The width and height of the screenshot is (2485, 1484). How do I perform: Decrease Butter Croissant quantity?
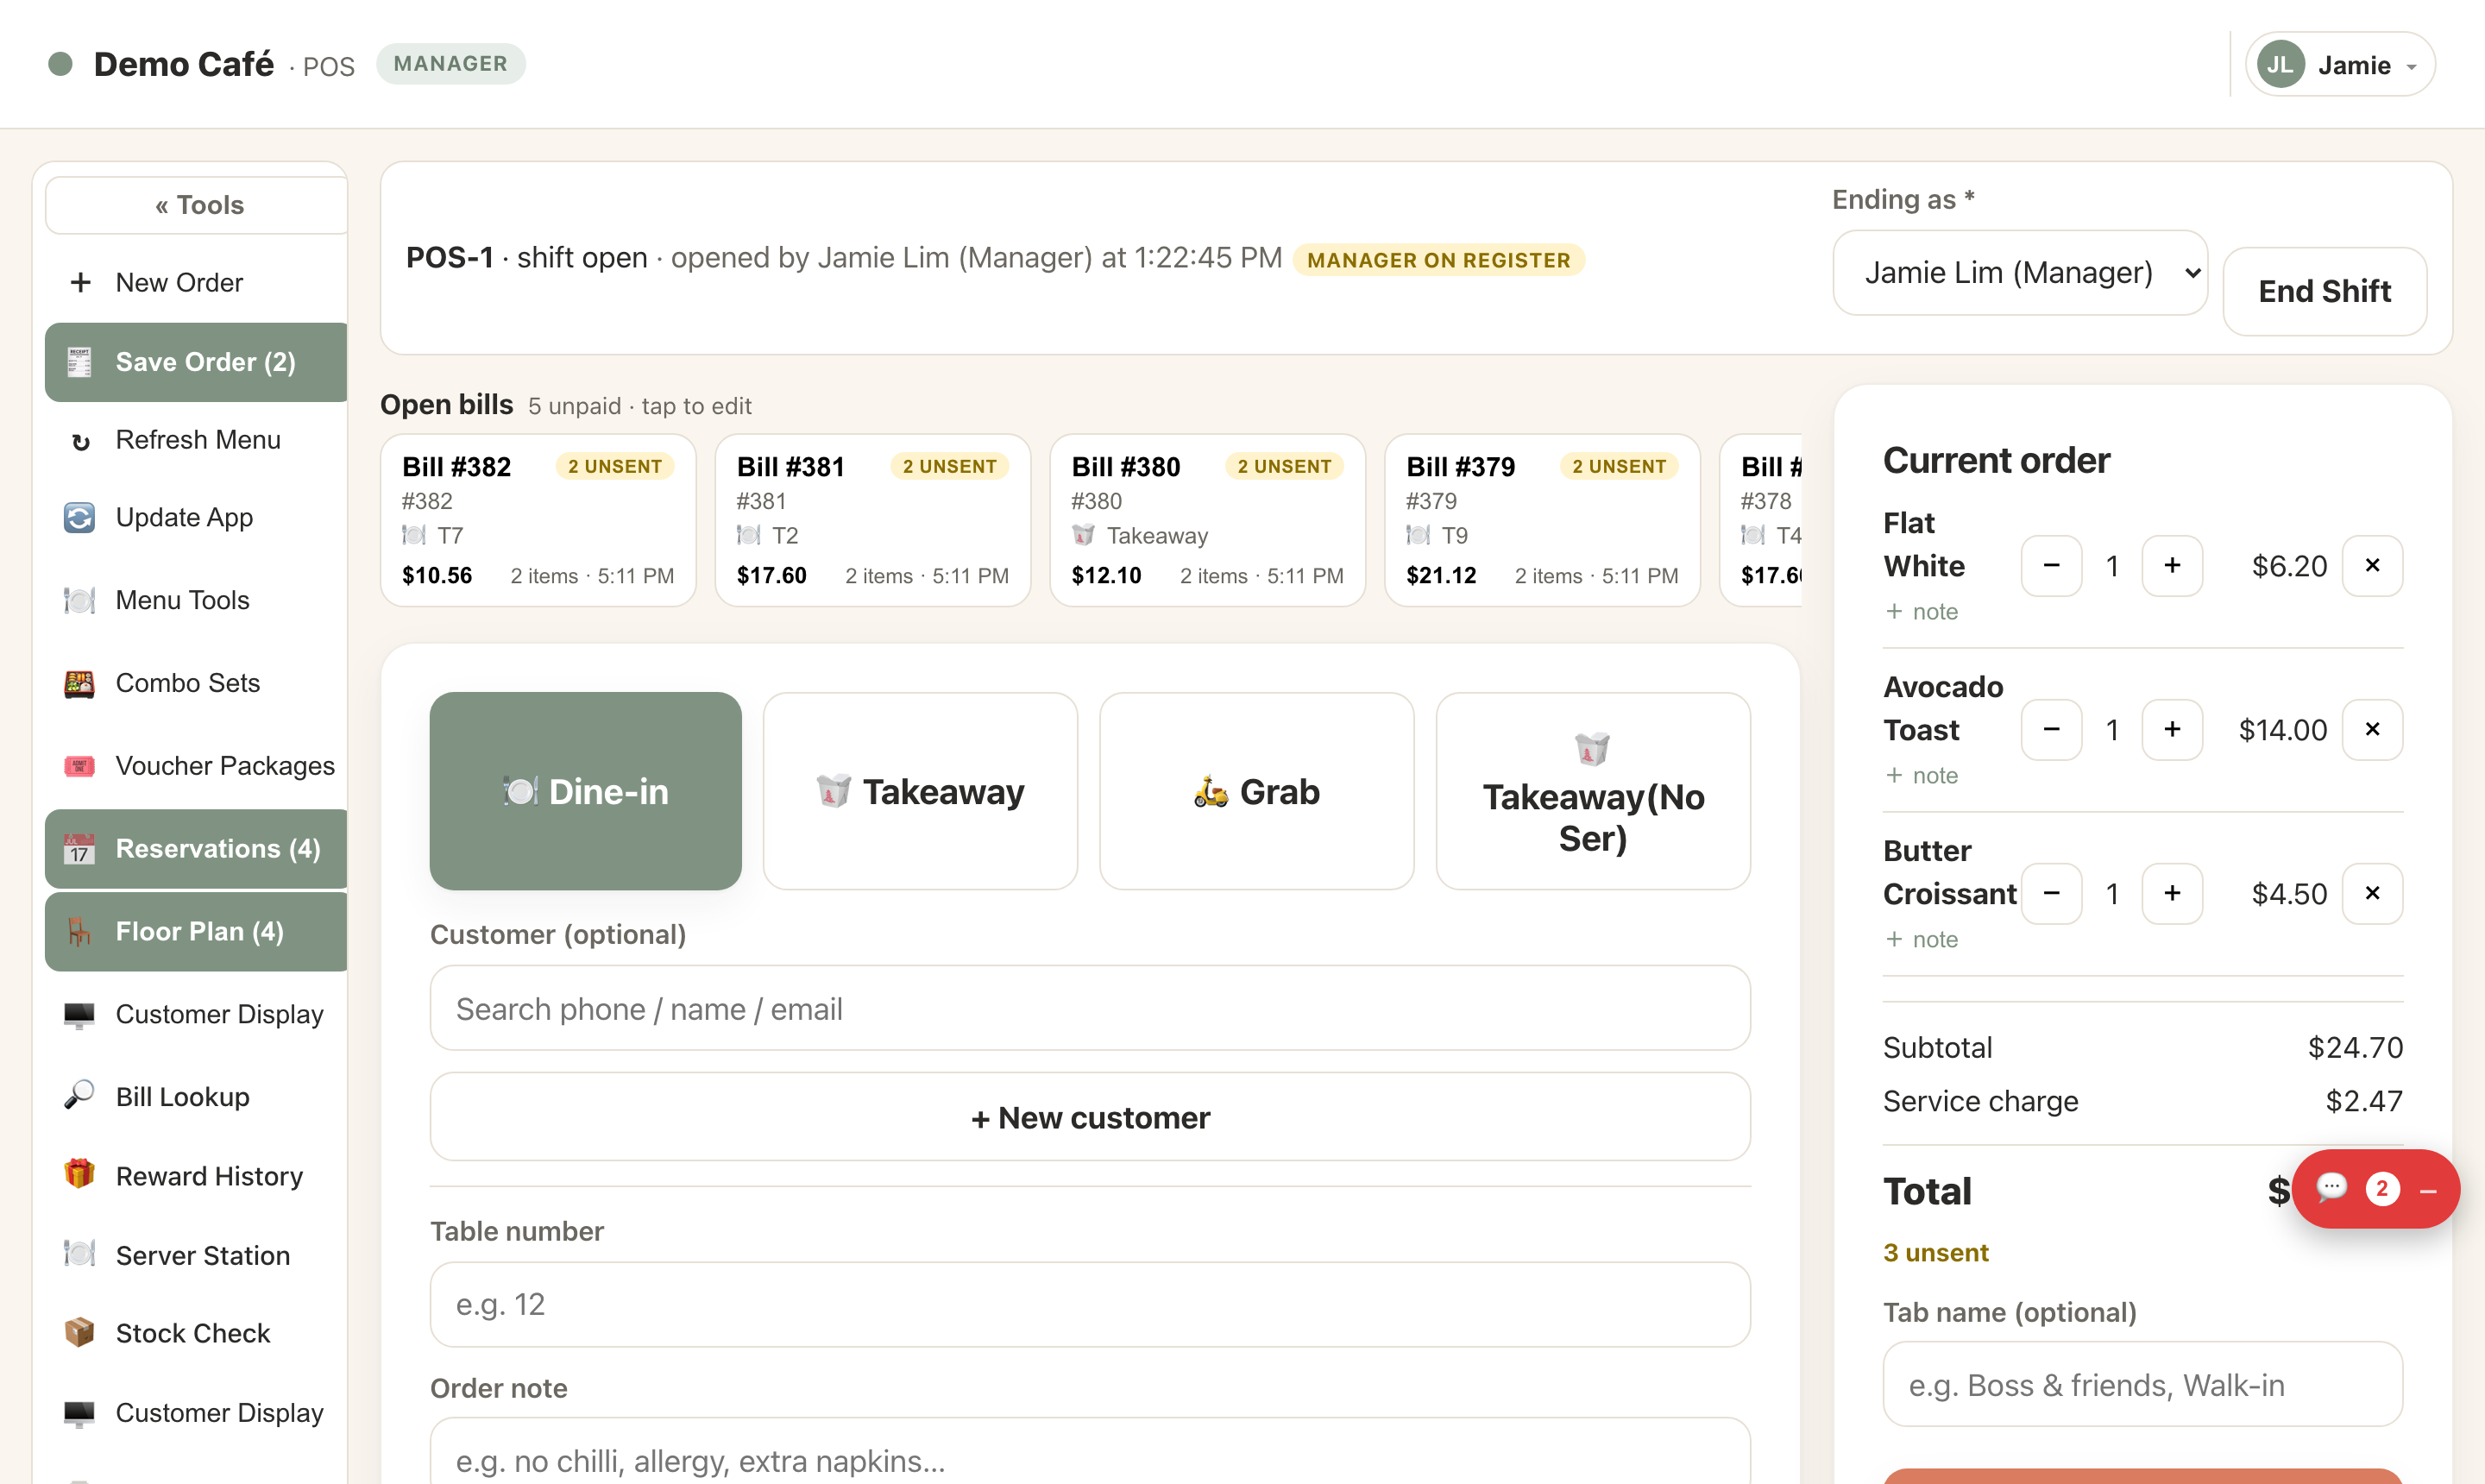point(2051,894)
